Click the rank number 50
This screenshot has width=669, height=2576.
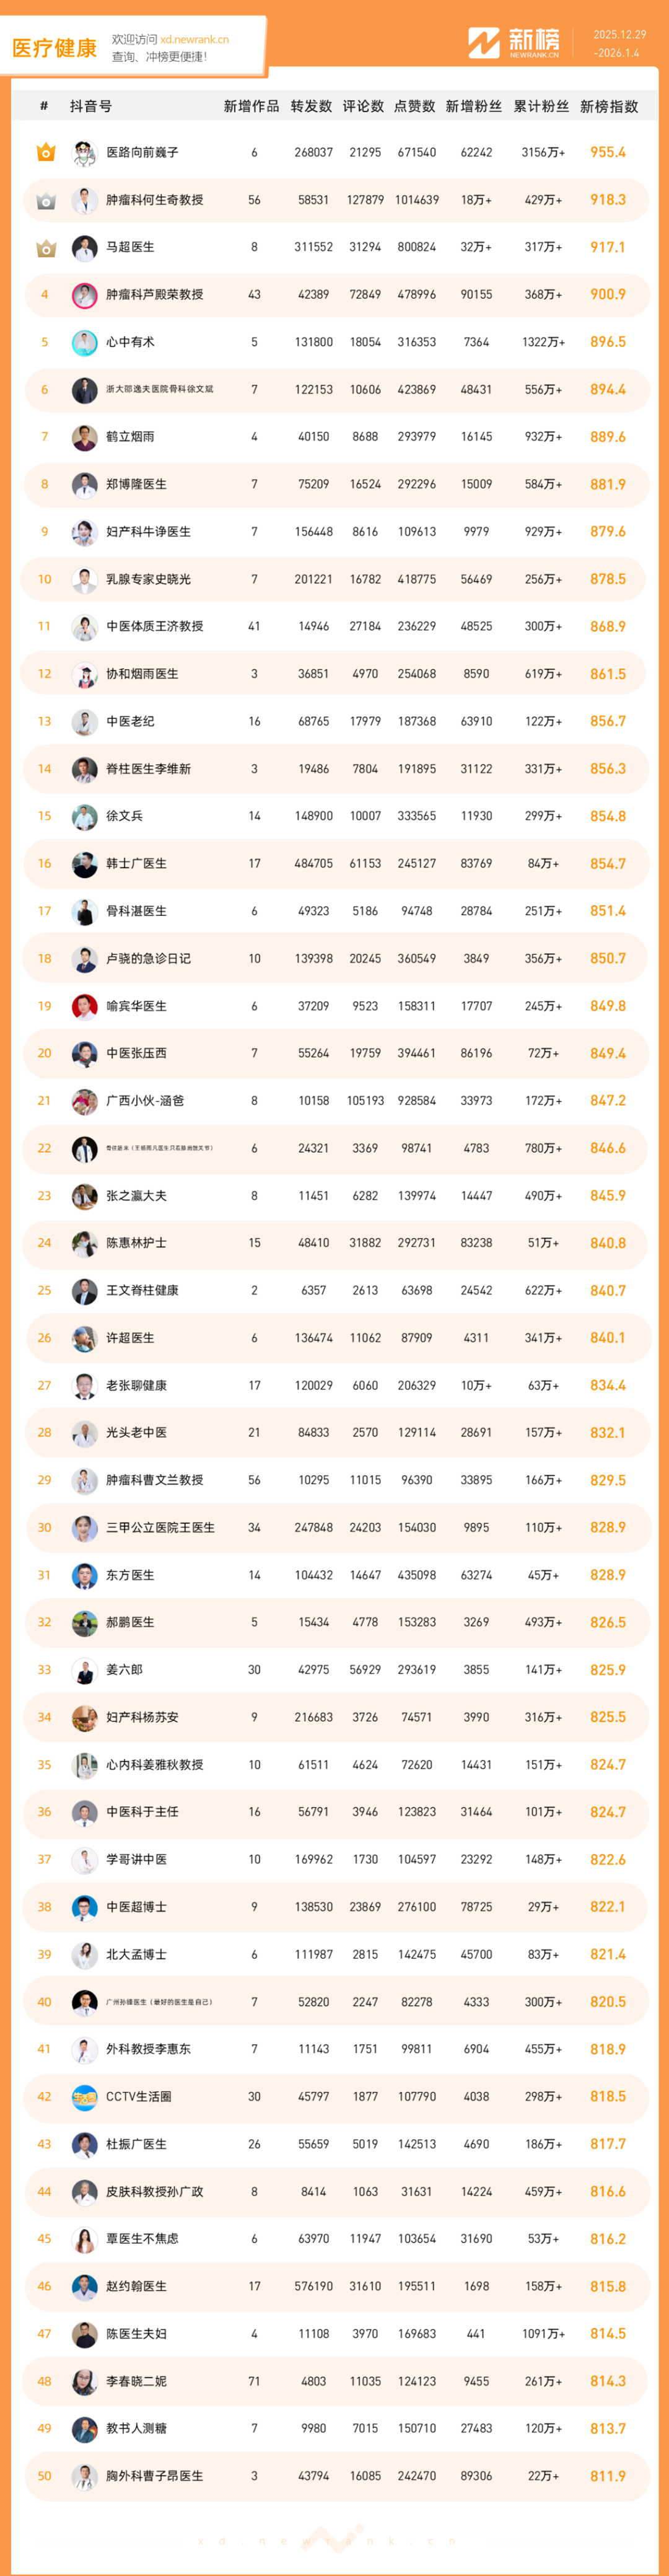click(x=44, y=2476)
